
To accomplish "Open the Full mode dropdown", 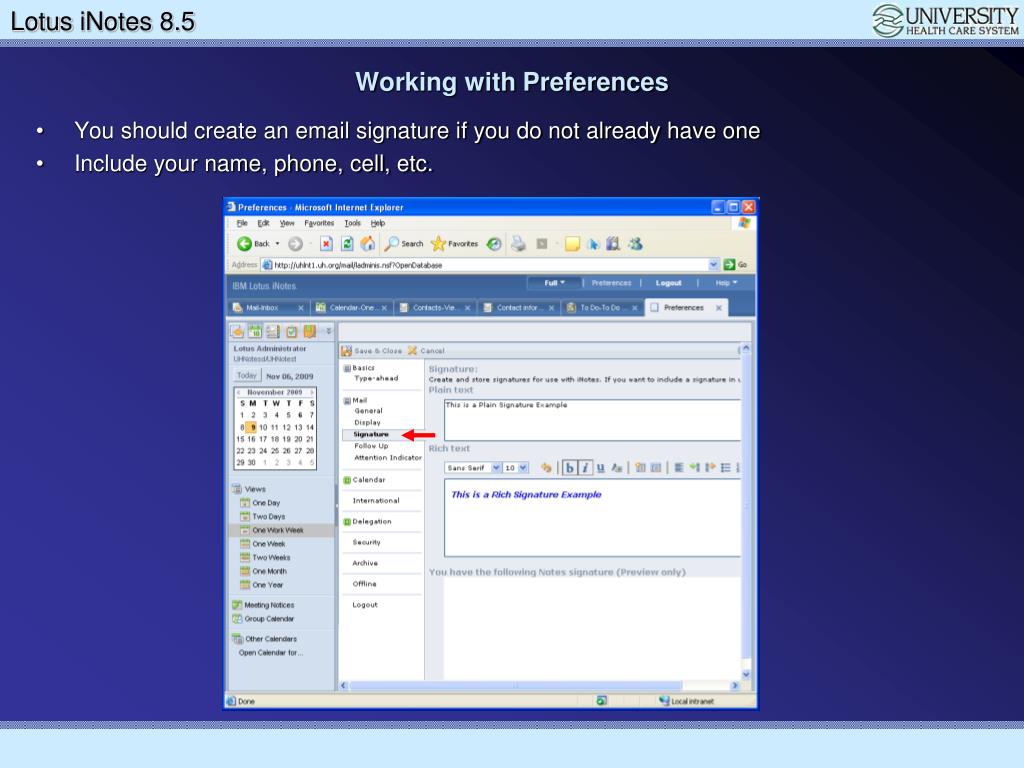I will click(554, 283).
